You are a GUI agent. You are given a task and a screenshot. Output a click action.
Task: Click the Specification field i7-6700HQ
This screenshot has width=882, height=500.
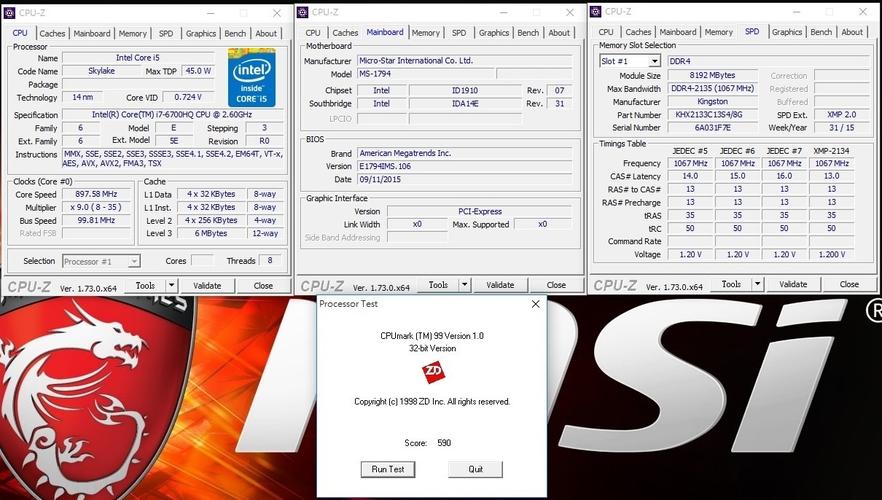tap(172, 115)
